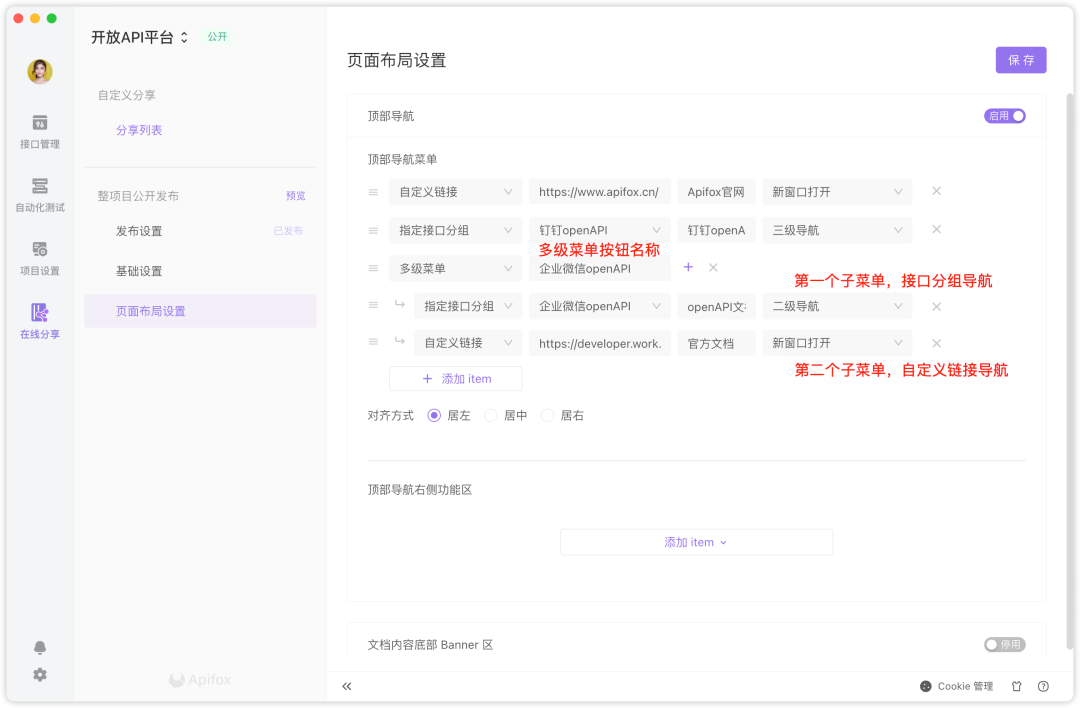1080x708 pixels.
Task: Delete the Apifox官网 menu row
Action: (937, 191)
